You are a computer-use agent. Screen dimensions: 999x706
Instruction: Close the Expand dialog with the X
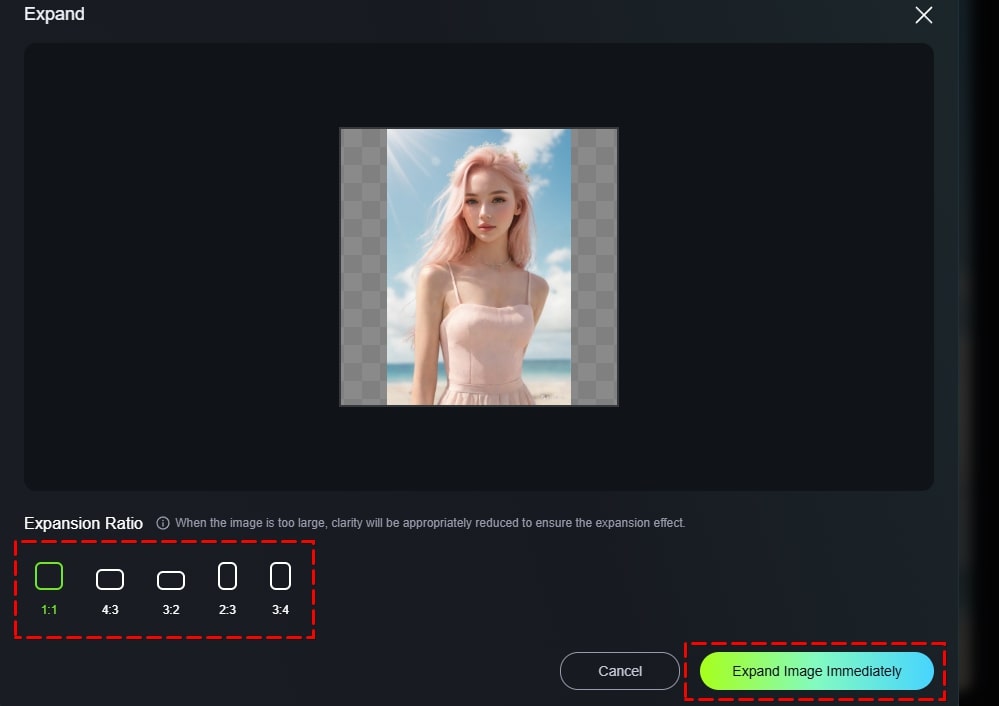point(923,15)
